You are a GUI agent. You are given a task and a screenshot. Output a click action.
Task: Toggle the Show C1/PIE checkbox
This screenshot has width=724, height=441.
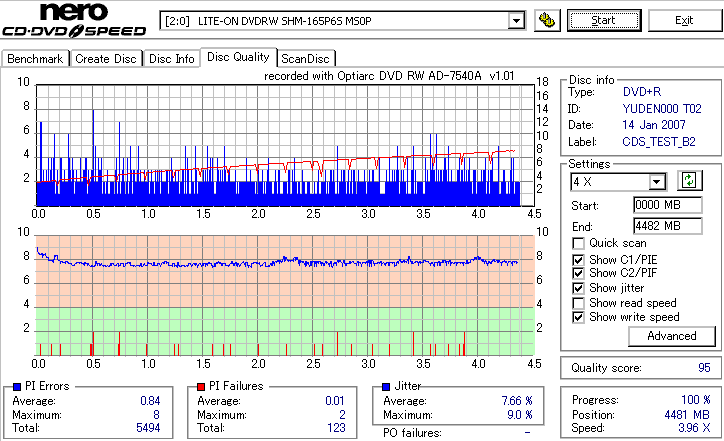578,260
